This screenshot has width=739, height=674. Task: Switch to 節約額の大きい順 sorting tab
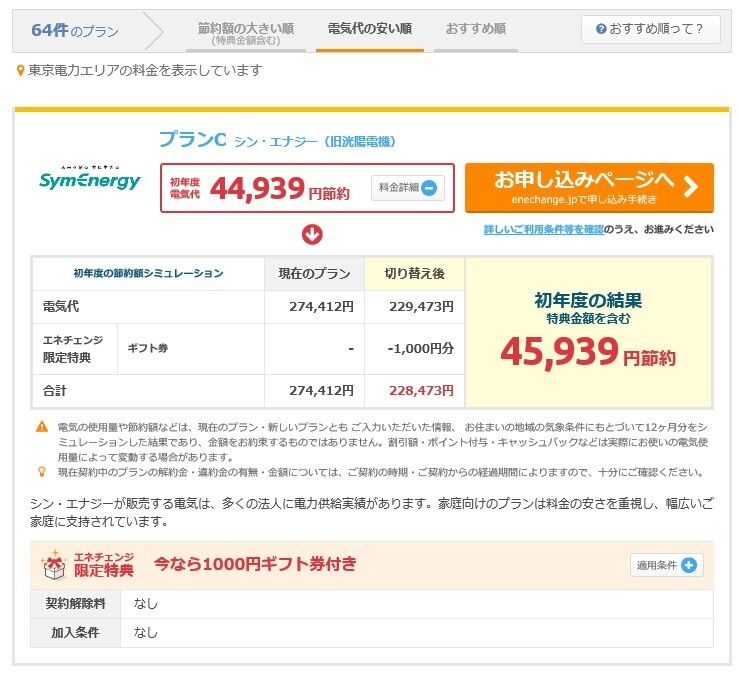[x=246, y=33]
